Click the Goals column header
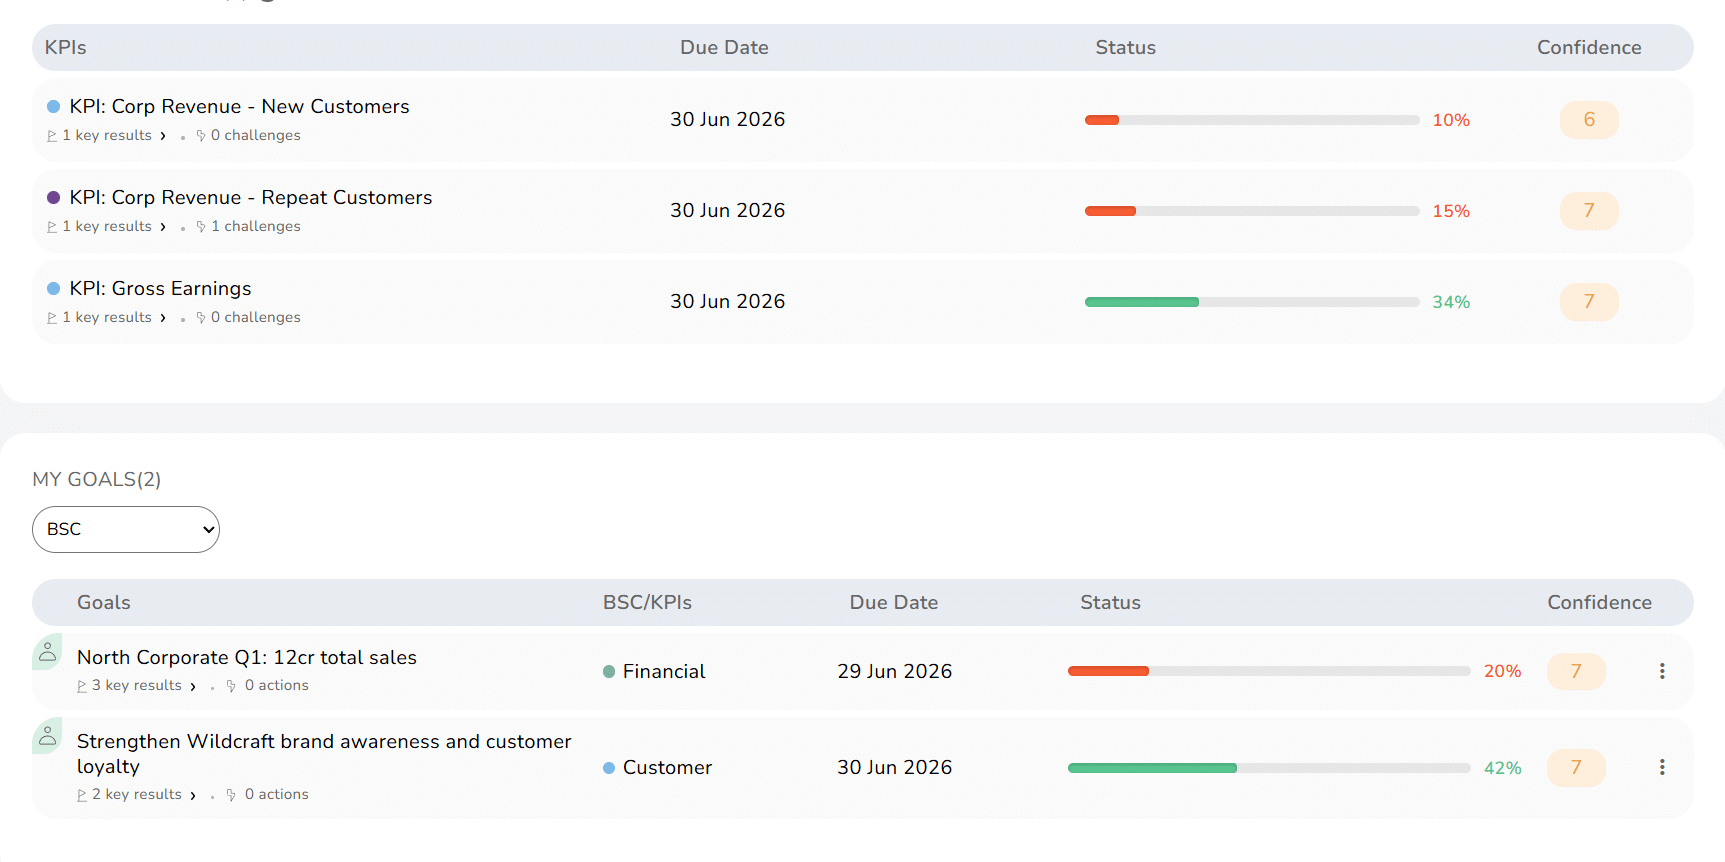Screen dimensions: 1725x862 (x=104, y=602)
